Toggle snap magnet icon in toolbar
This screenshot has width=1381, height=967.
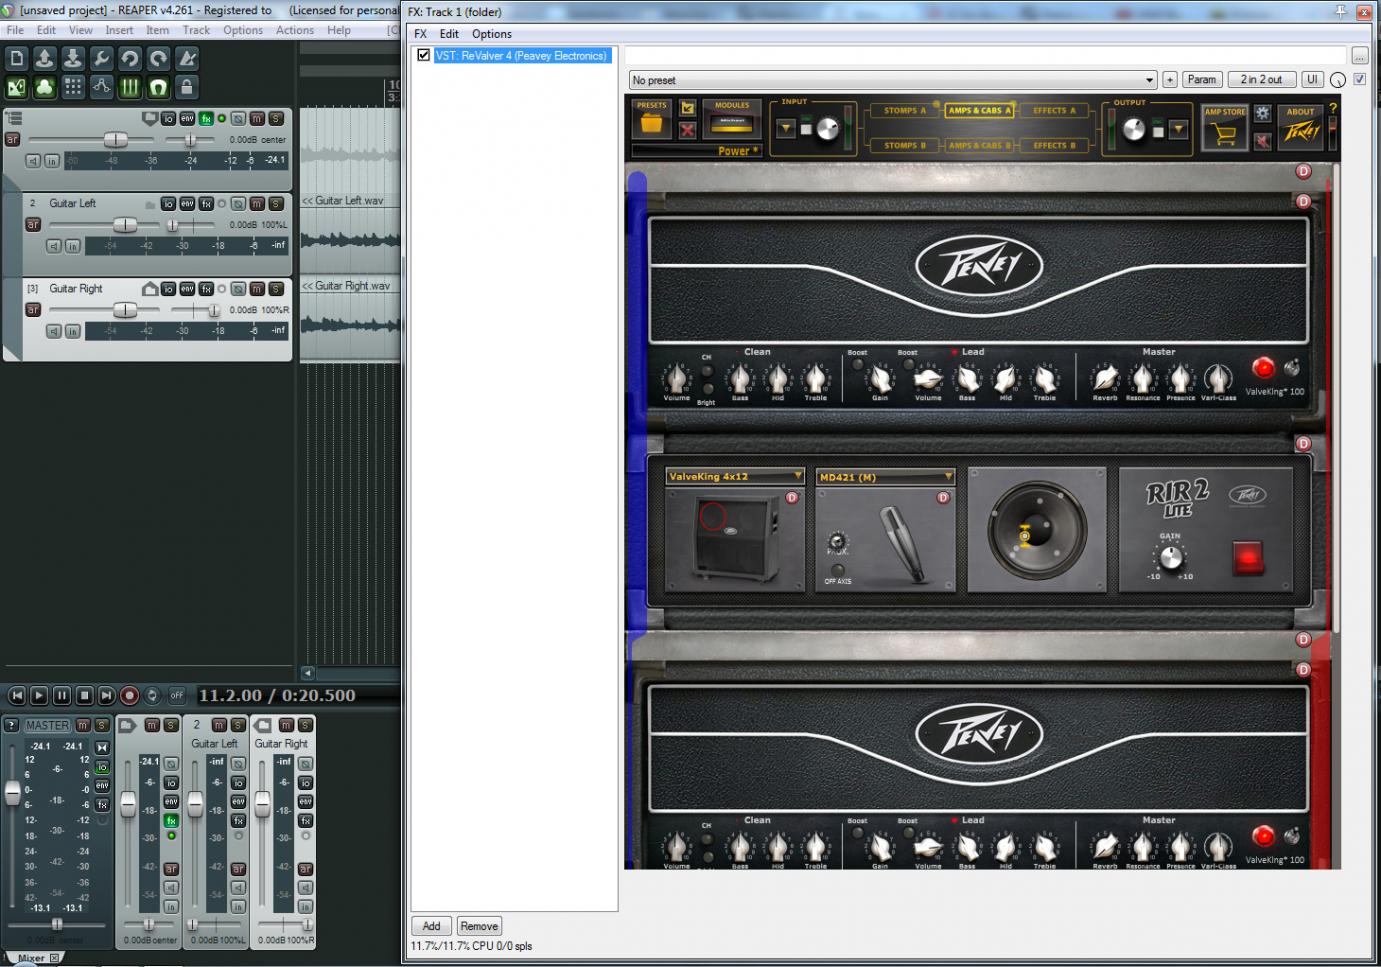point(158,88)
